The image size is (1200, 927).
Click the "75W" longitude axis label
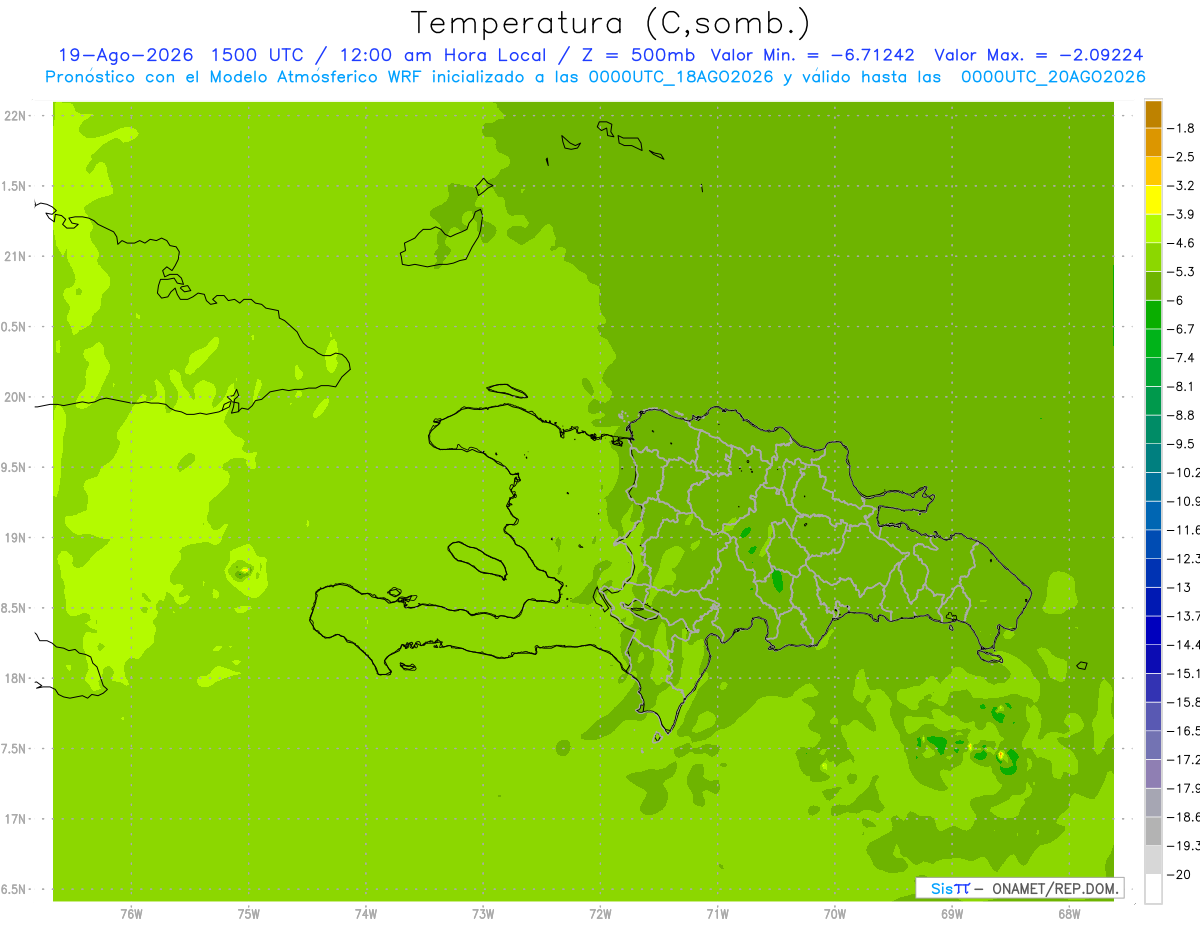click(x=249, y=914)
